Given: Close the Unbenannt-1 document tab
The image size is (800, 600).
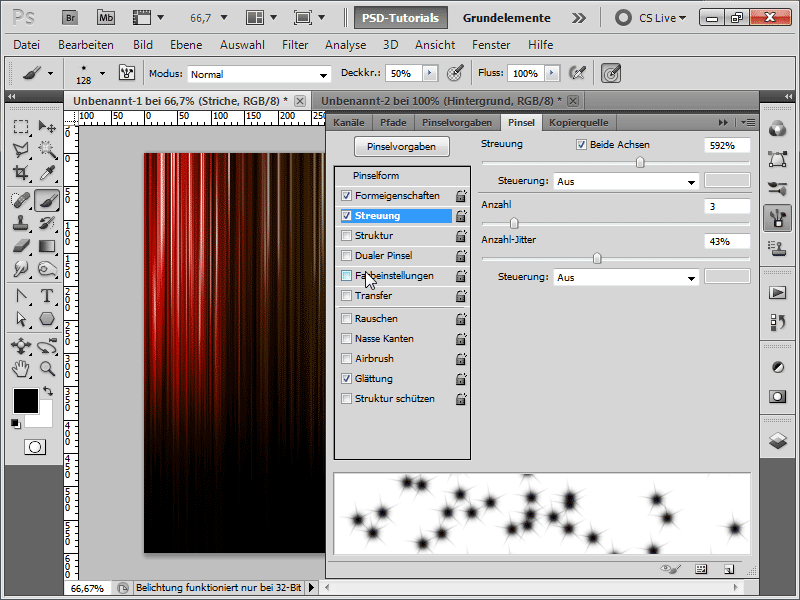Looking at the screenshot, I should pos(300,101).
